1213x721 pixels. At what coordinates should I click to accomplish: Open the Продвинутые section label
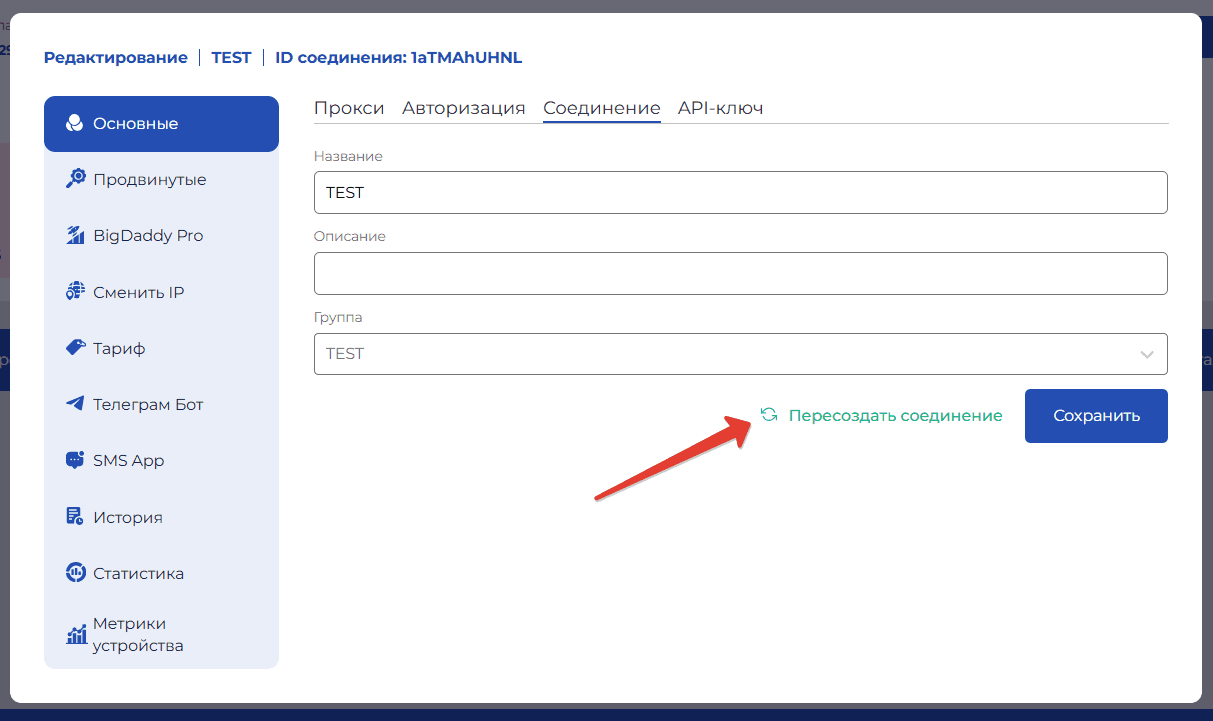(150, 180)
